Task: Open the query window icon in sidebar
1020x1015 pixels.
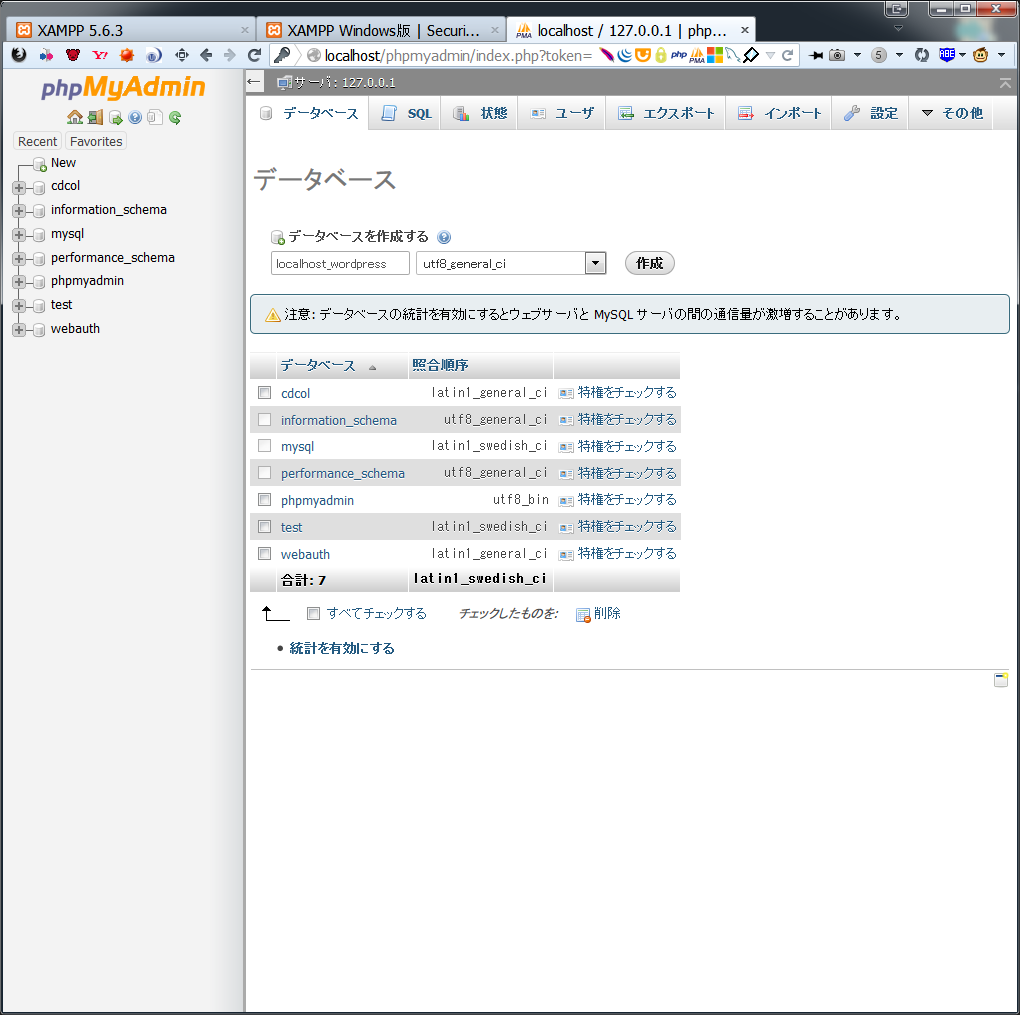Action: [116, 117]
